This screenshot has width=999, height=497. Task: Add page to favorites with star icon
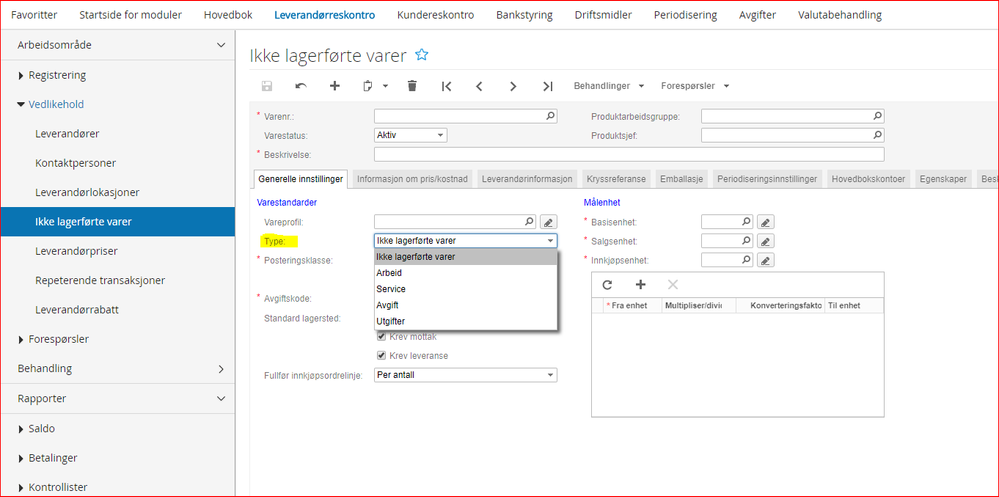pyautogui.click(x=421, y=55)
